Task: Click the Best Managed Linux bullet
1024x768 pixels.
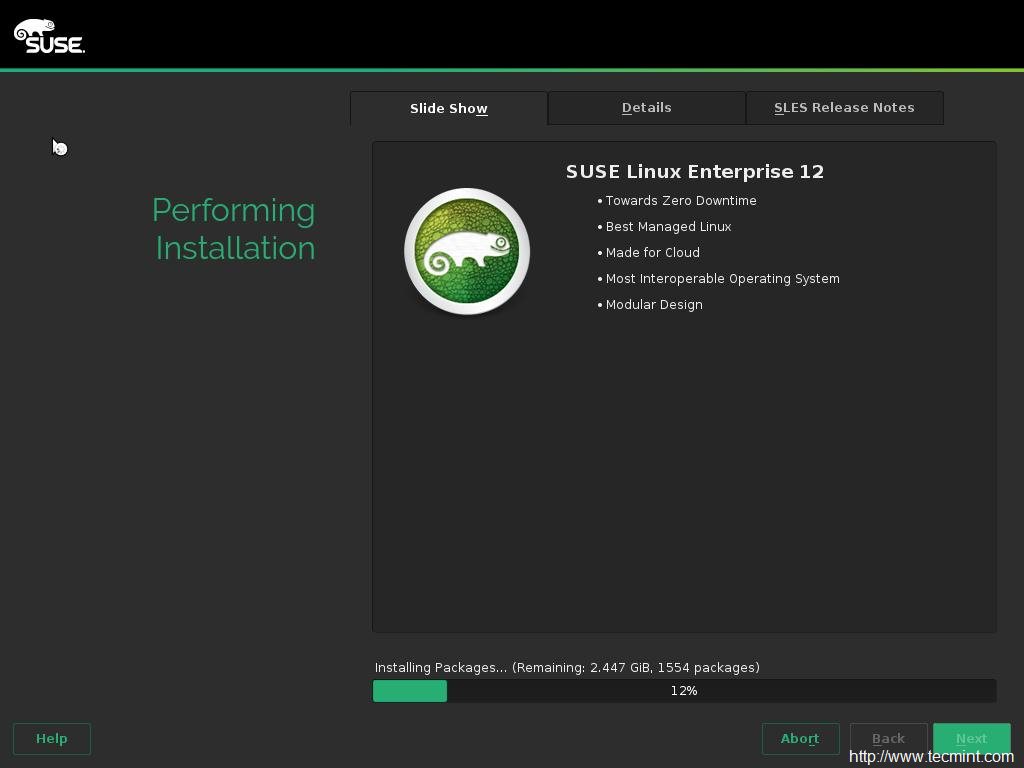Action: tap(668, 227)
